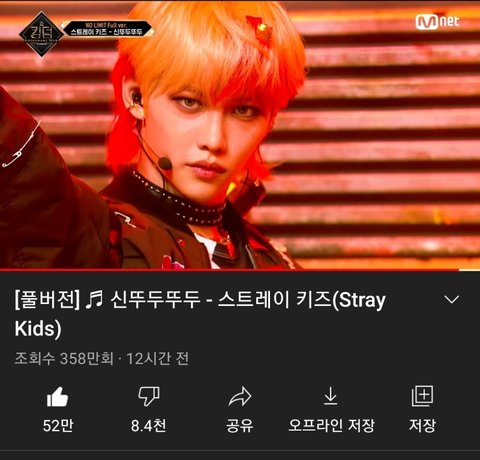This screenshot has height=460, width=480.
Task: Tap the thumbs-down dislike icon
Action: coord(149,396)
